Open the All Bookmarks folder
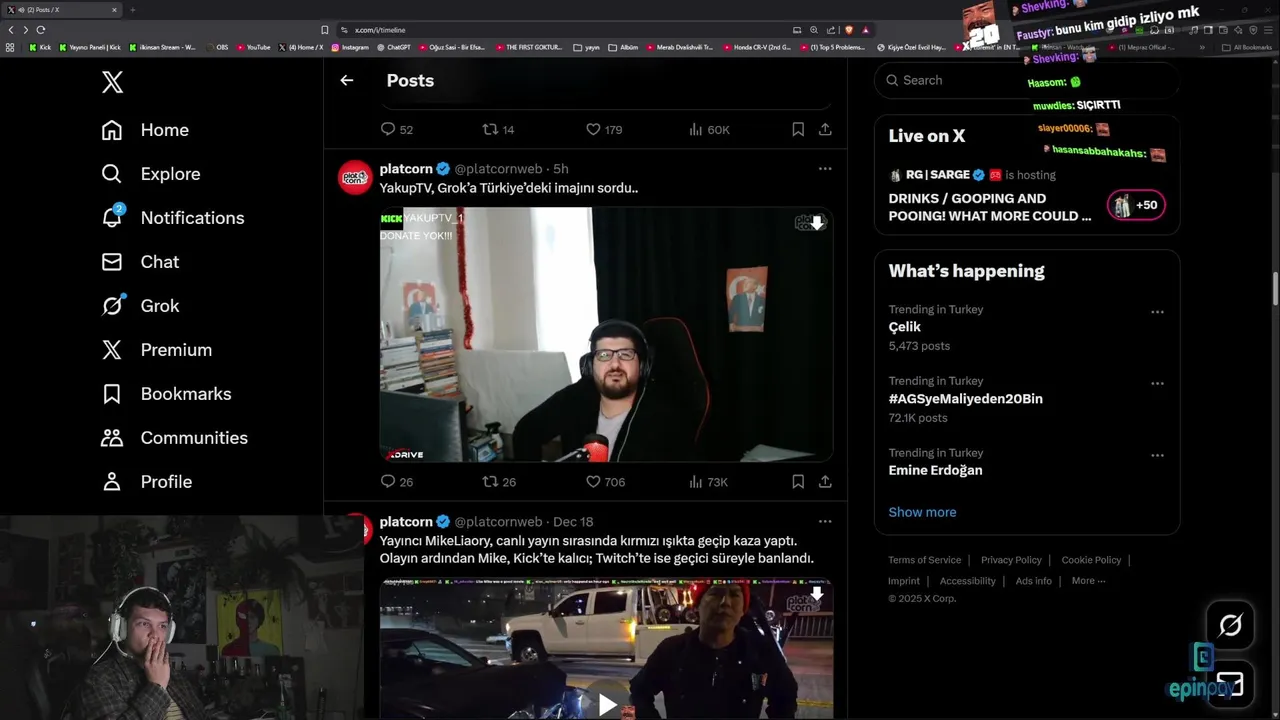1280x720 pixels. (1247, 47)
